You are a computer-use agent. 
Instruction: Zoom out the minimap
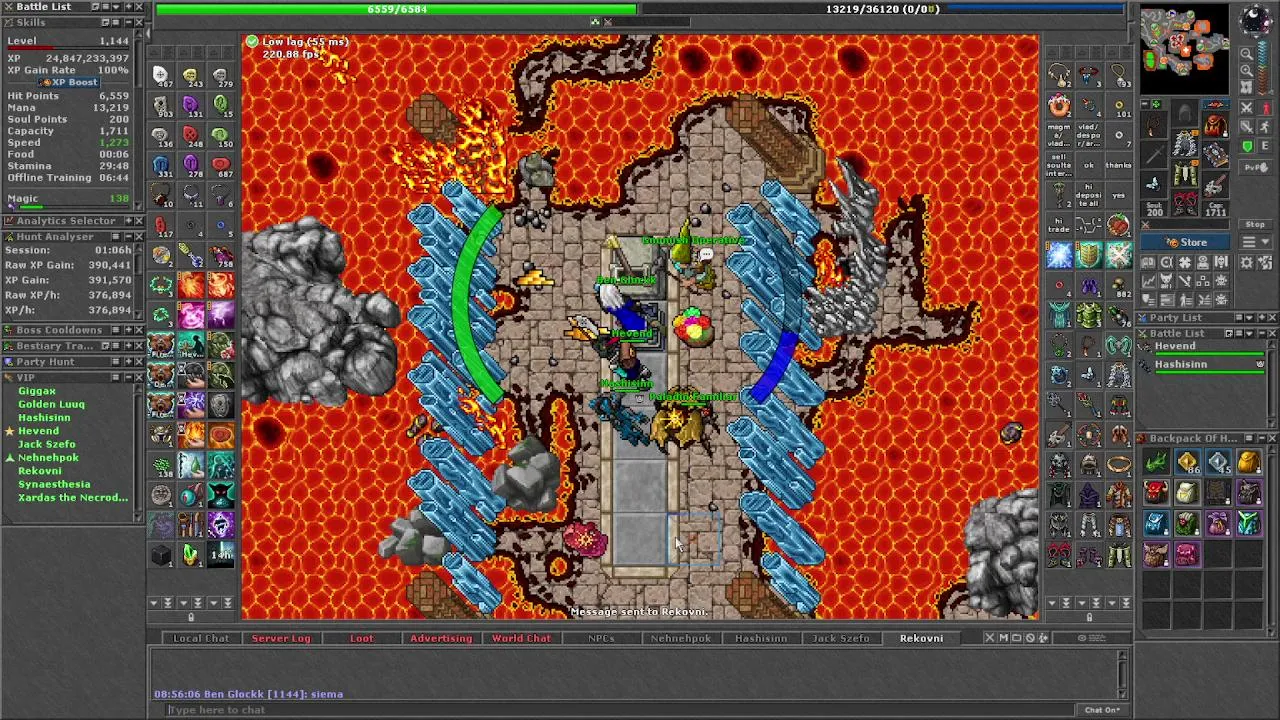click(1246, 53)
